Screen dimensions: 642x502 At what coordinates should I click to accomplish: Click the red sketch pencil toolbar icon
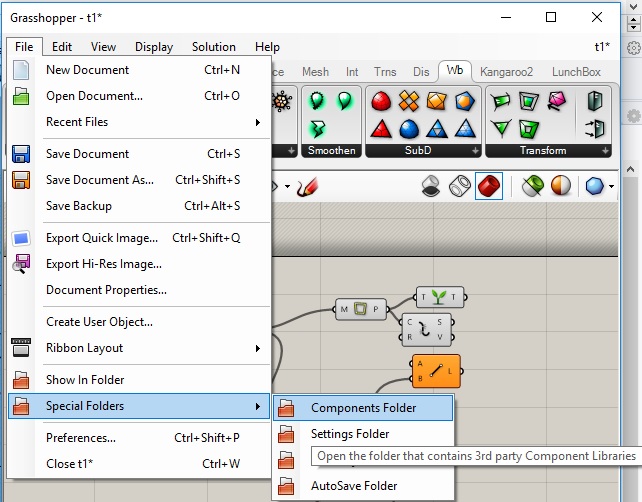pos(307,187)
